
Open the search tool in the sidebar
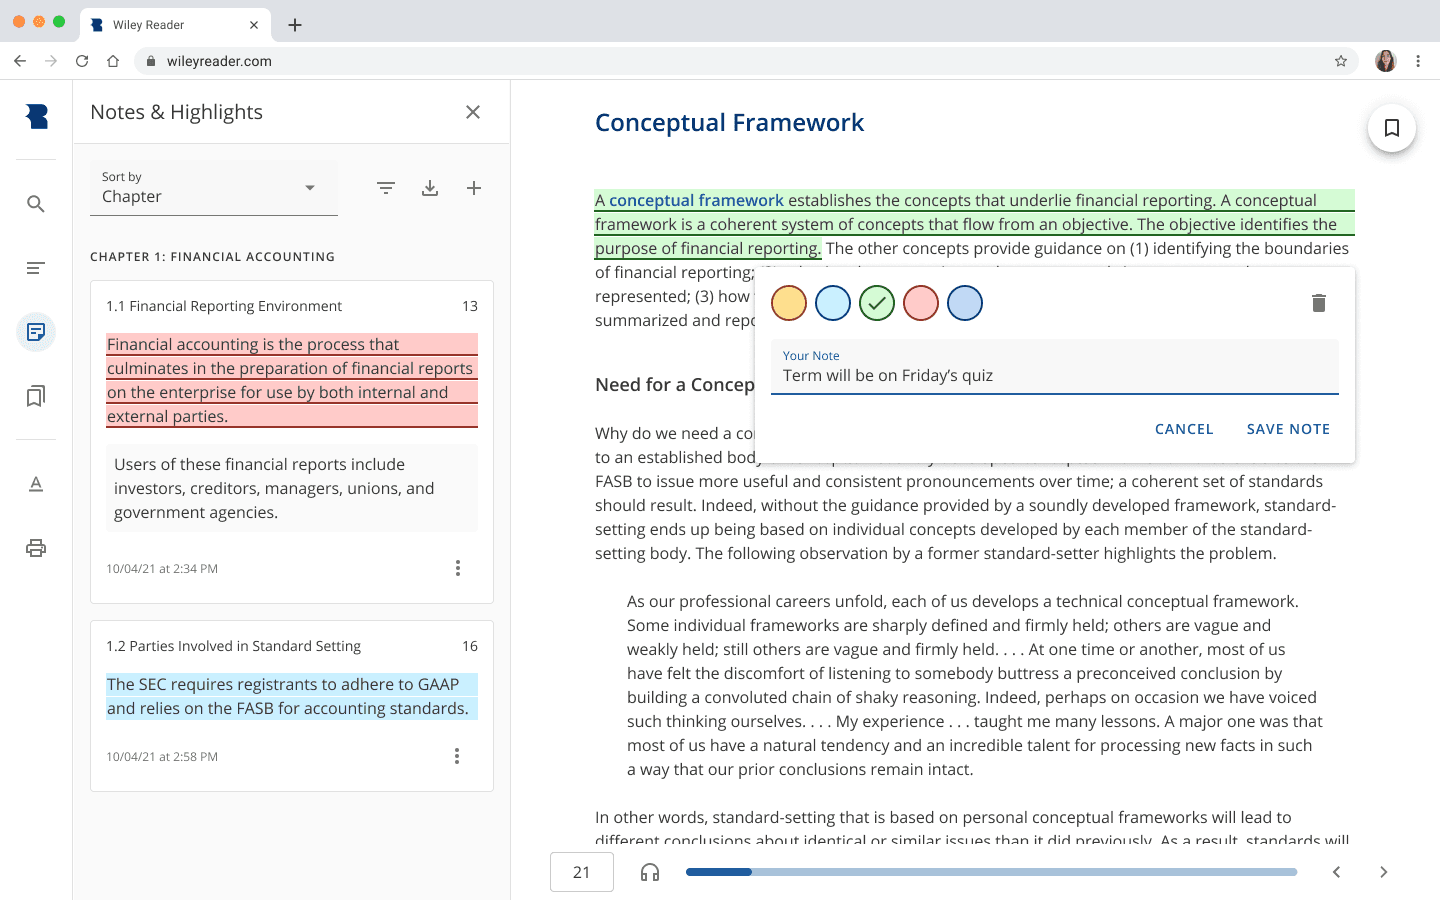click(36, 204)
